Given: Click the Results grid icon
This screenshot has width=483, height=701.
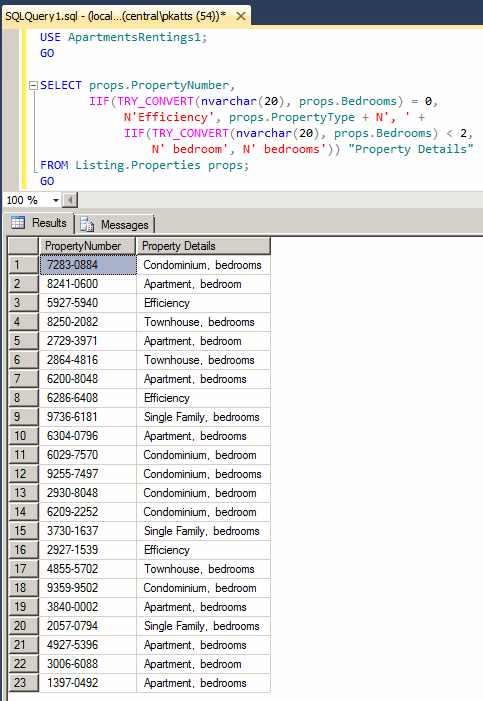Looking at the screenshot, I should click(18, 223).
